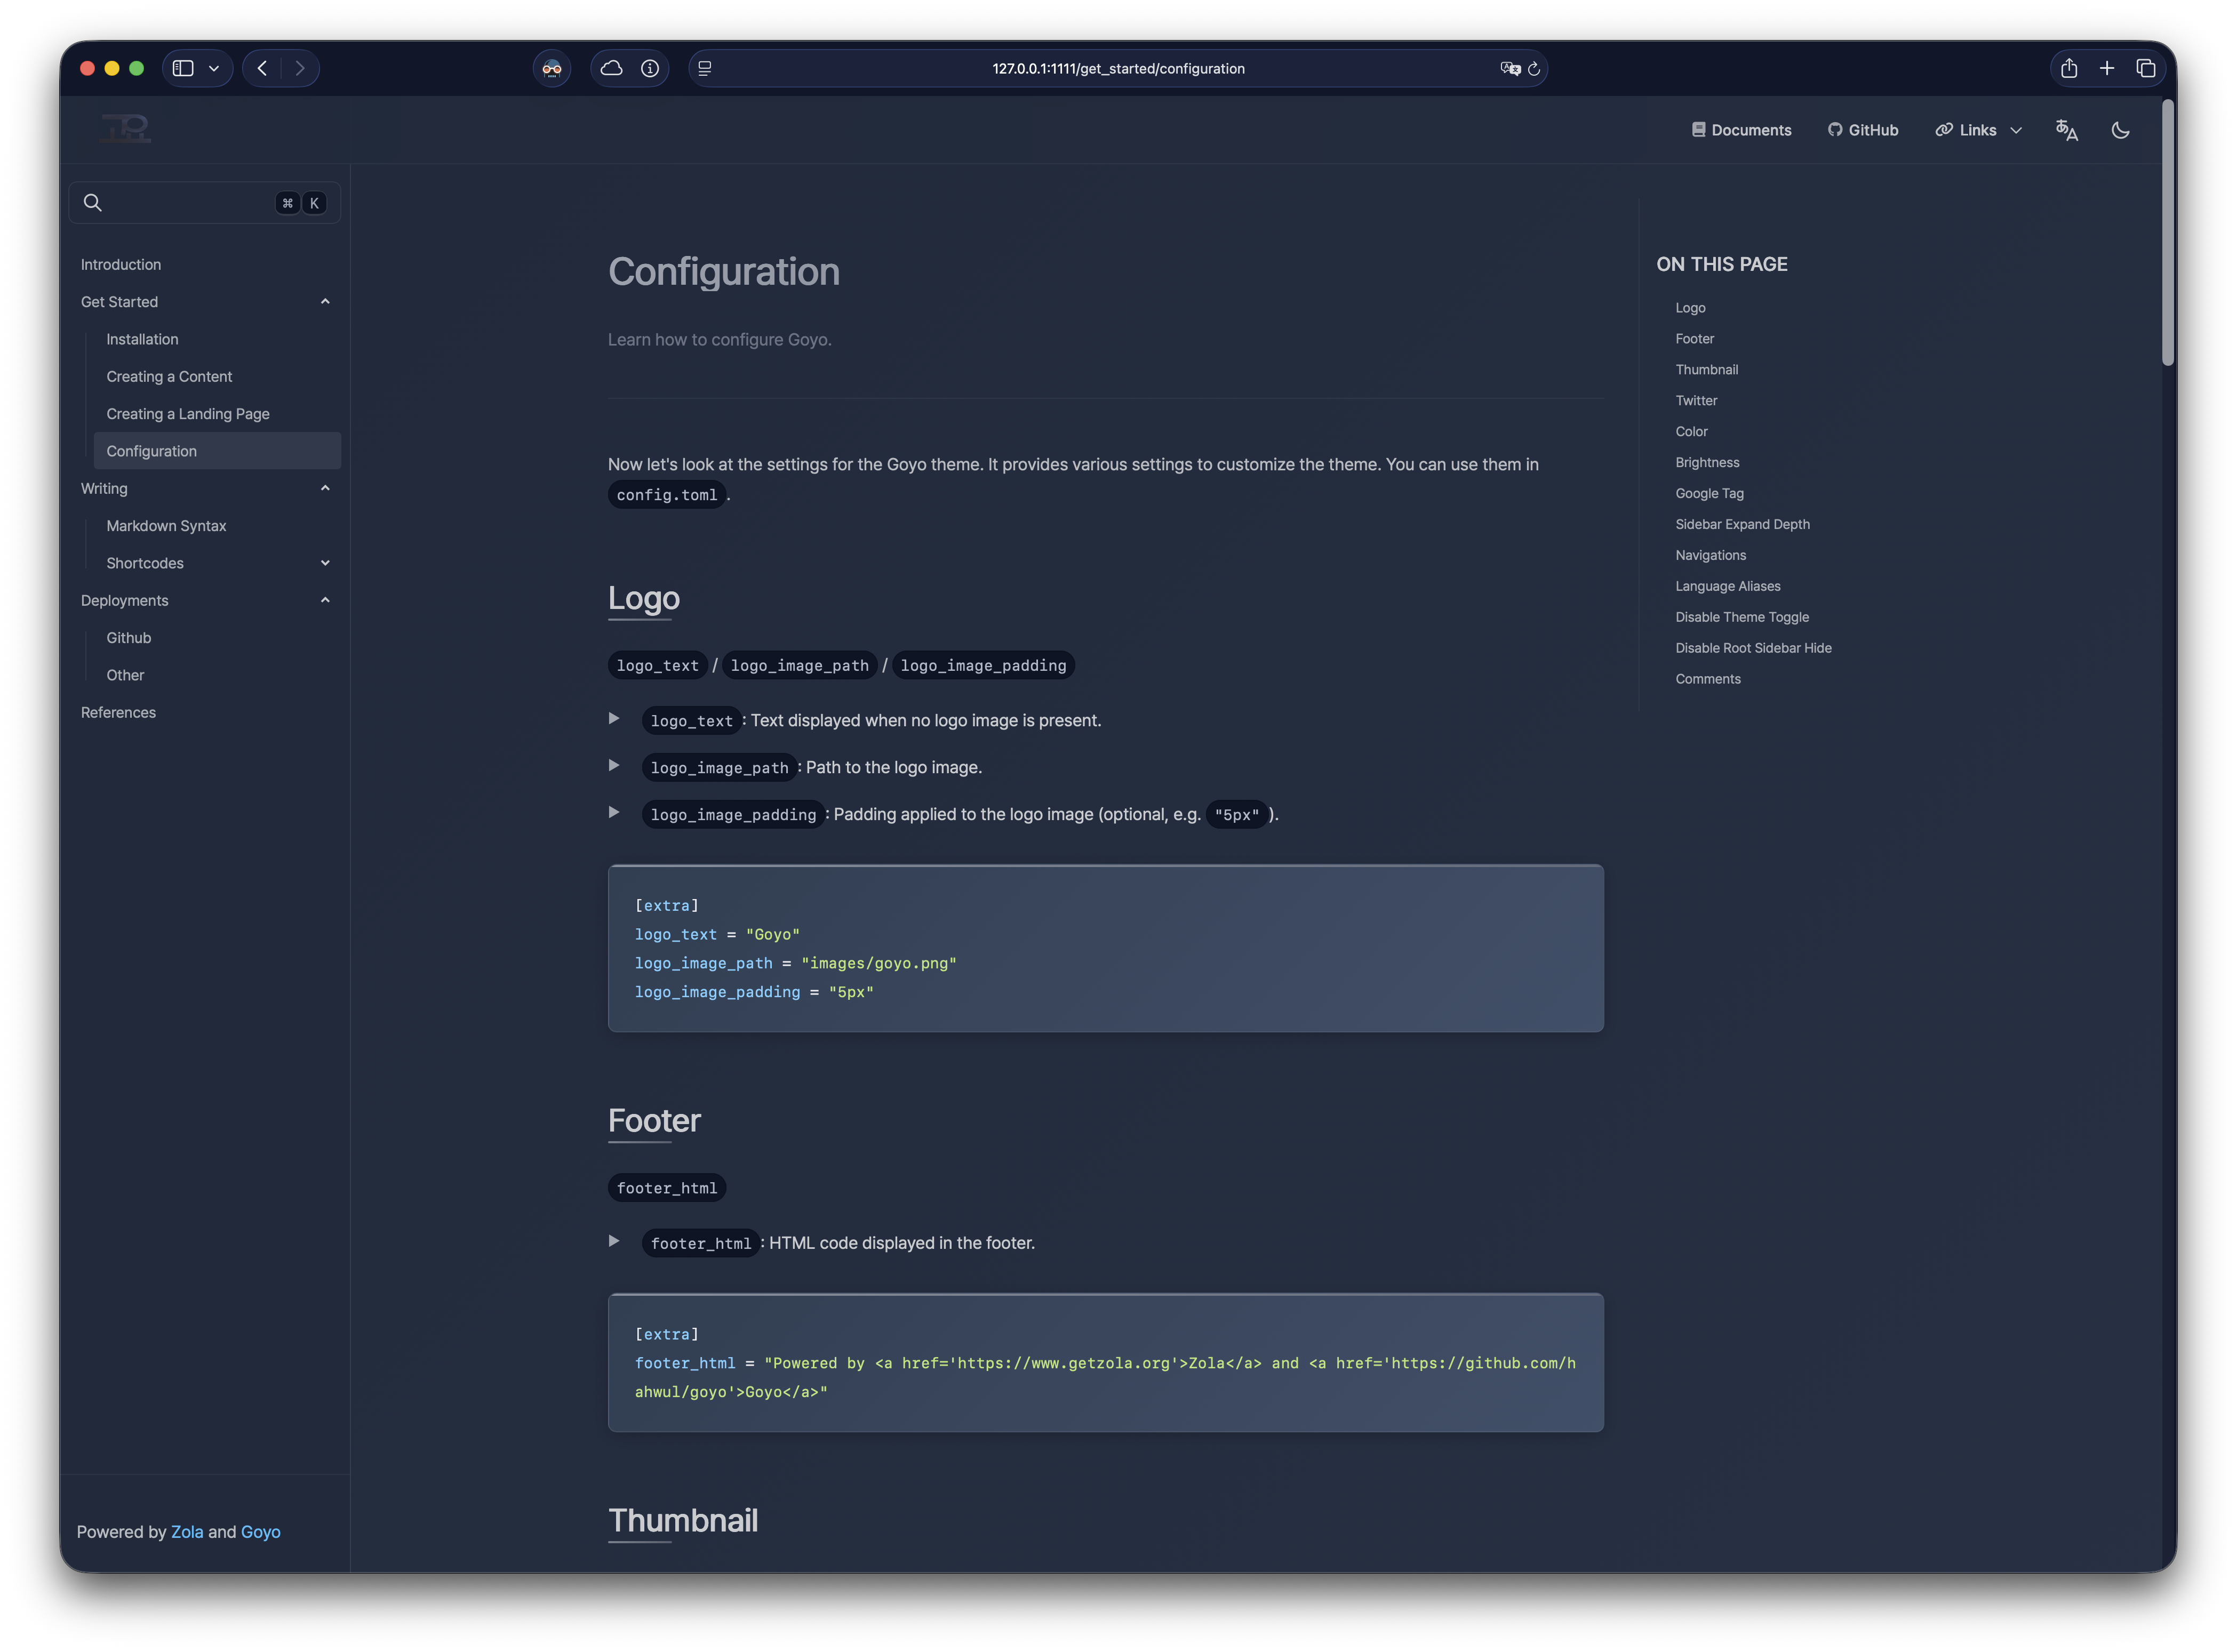This screenshot has width=2237, height=1652.
Task: Collapse the Get Started sidebar section
Action: point(325,302)
